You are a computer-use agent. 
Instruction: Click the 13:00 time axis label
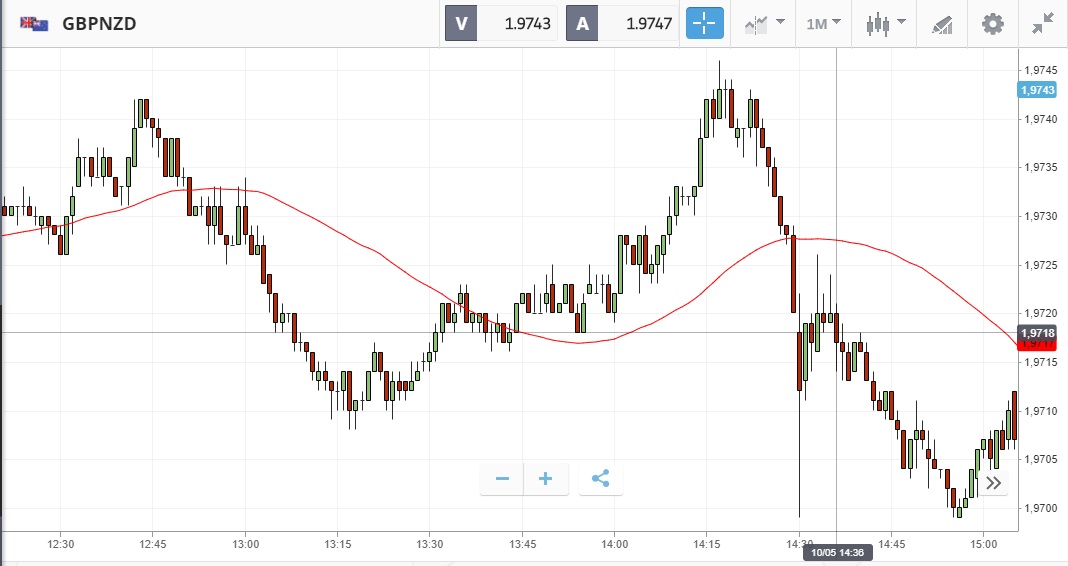pos(245,544)
